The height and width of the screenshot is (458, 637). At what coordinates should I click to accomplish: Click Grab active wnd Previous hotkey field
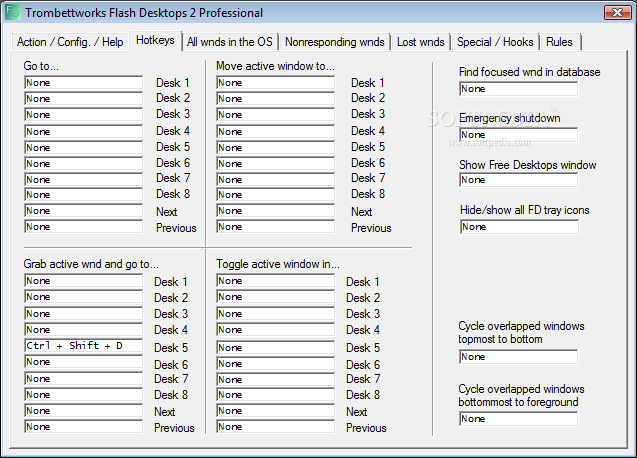(84, 427)
